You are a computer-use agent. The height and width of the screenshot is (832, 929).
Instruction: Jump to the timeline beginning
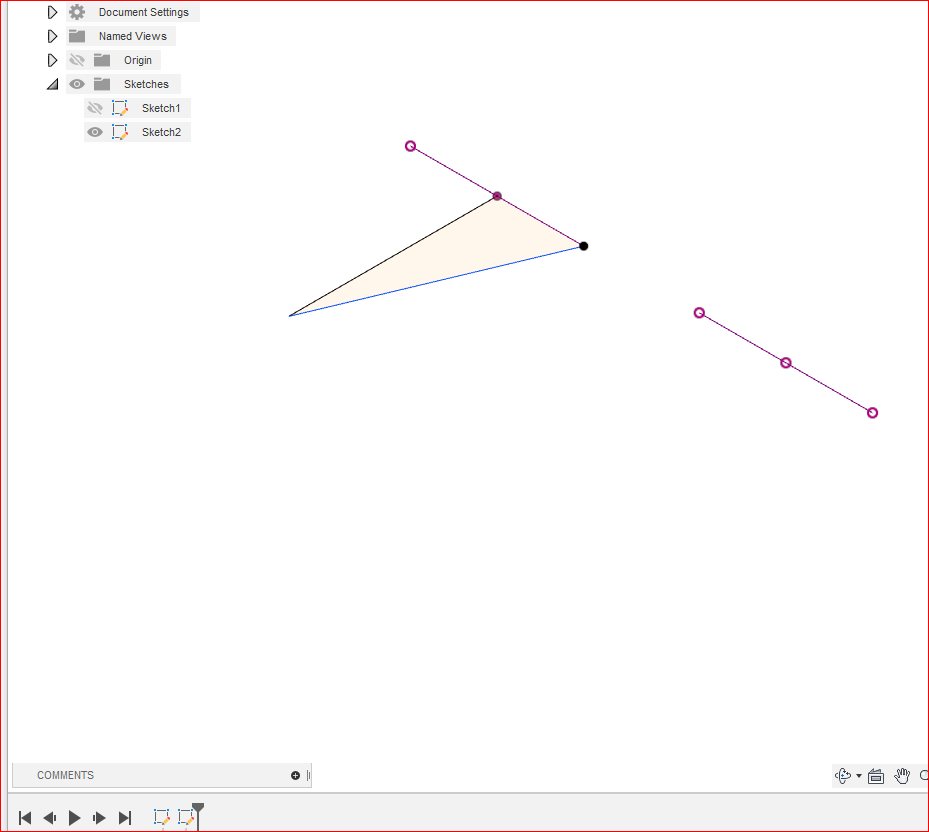coord(25,818)
